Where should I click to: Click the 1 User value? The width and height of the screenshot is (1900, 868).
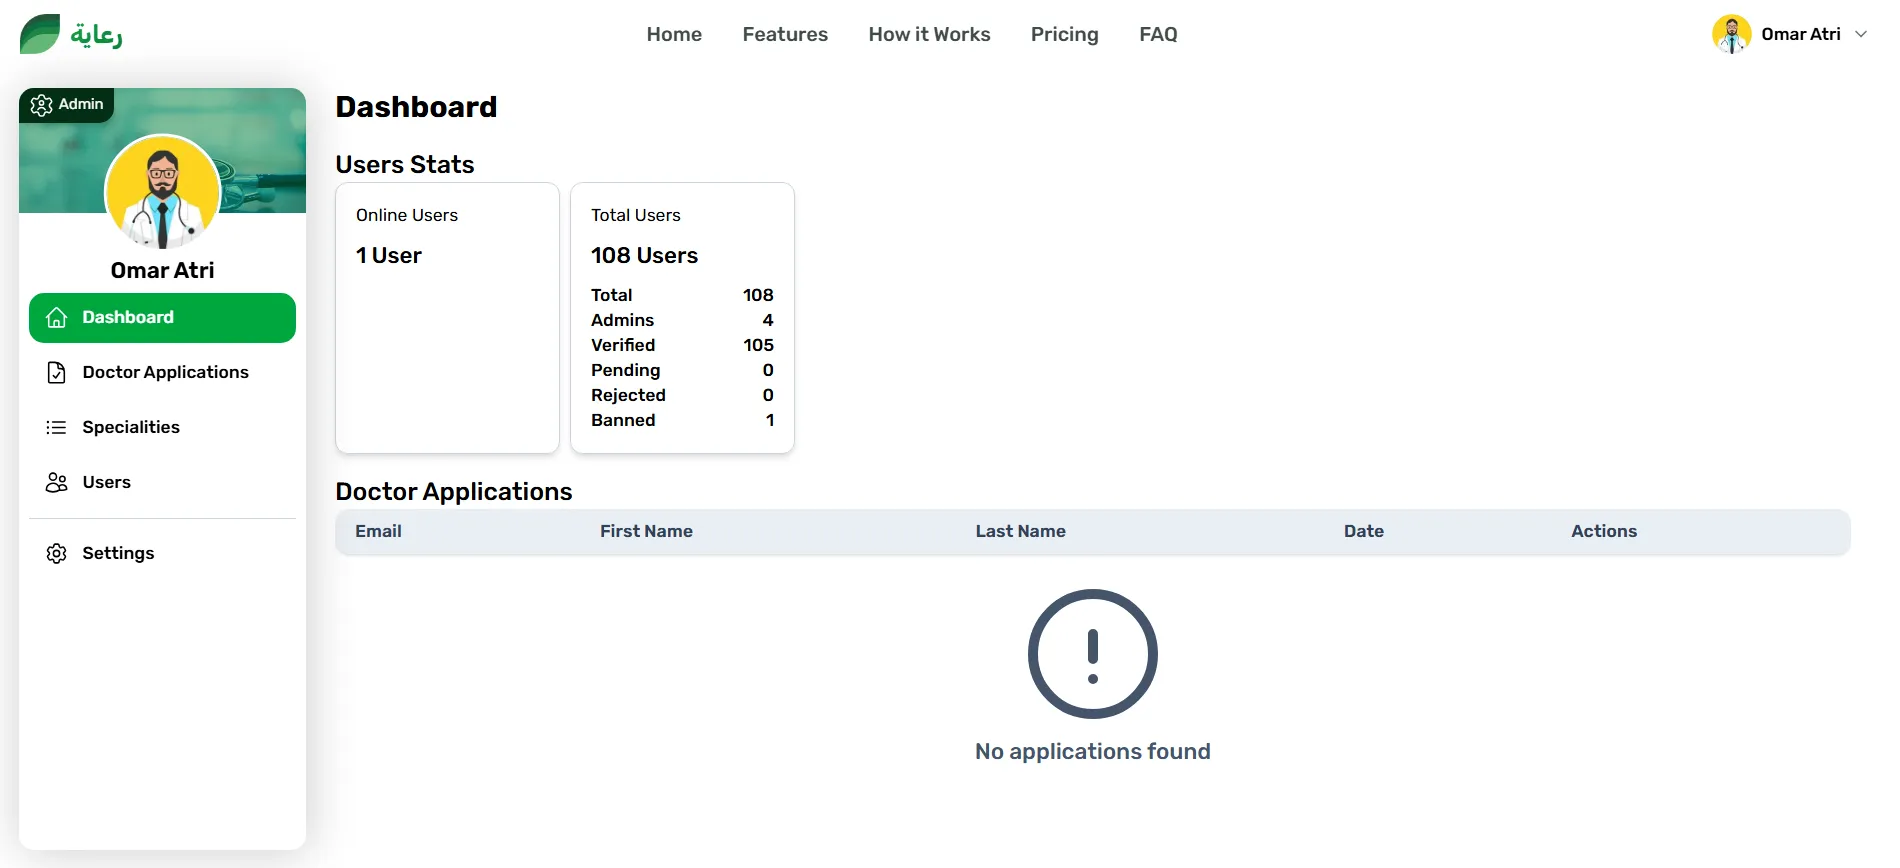click(389, 255)
